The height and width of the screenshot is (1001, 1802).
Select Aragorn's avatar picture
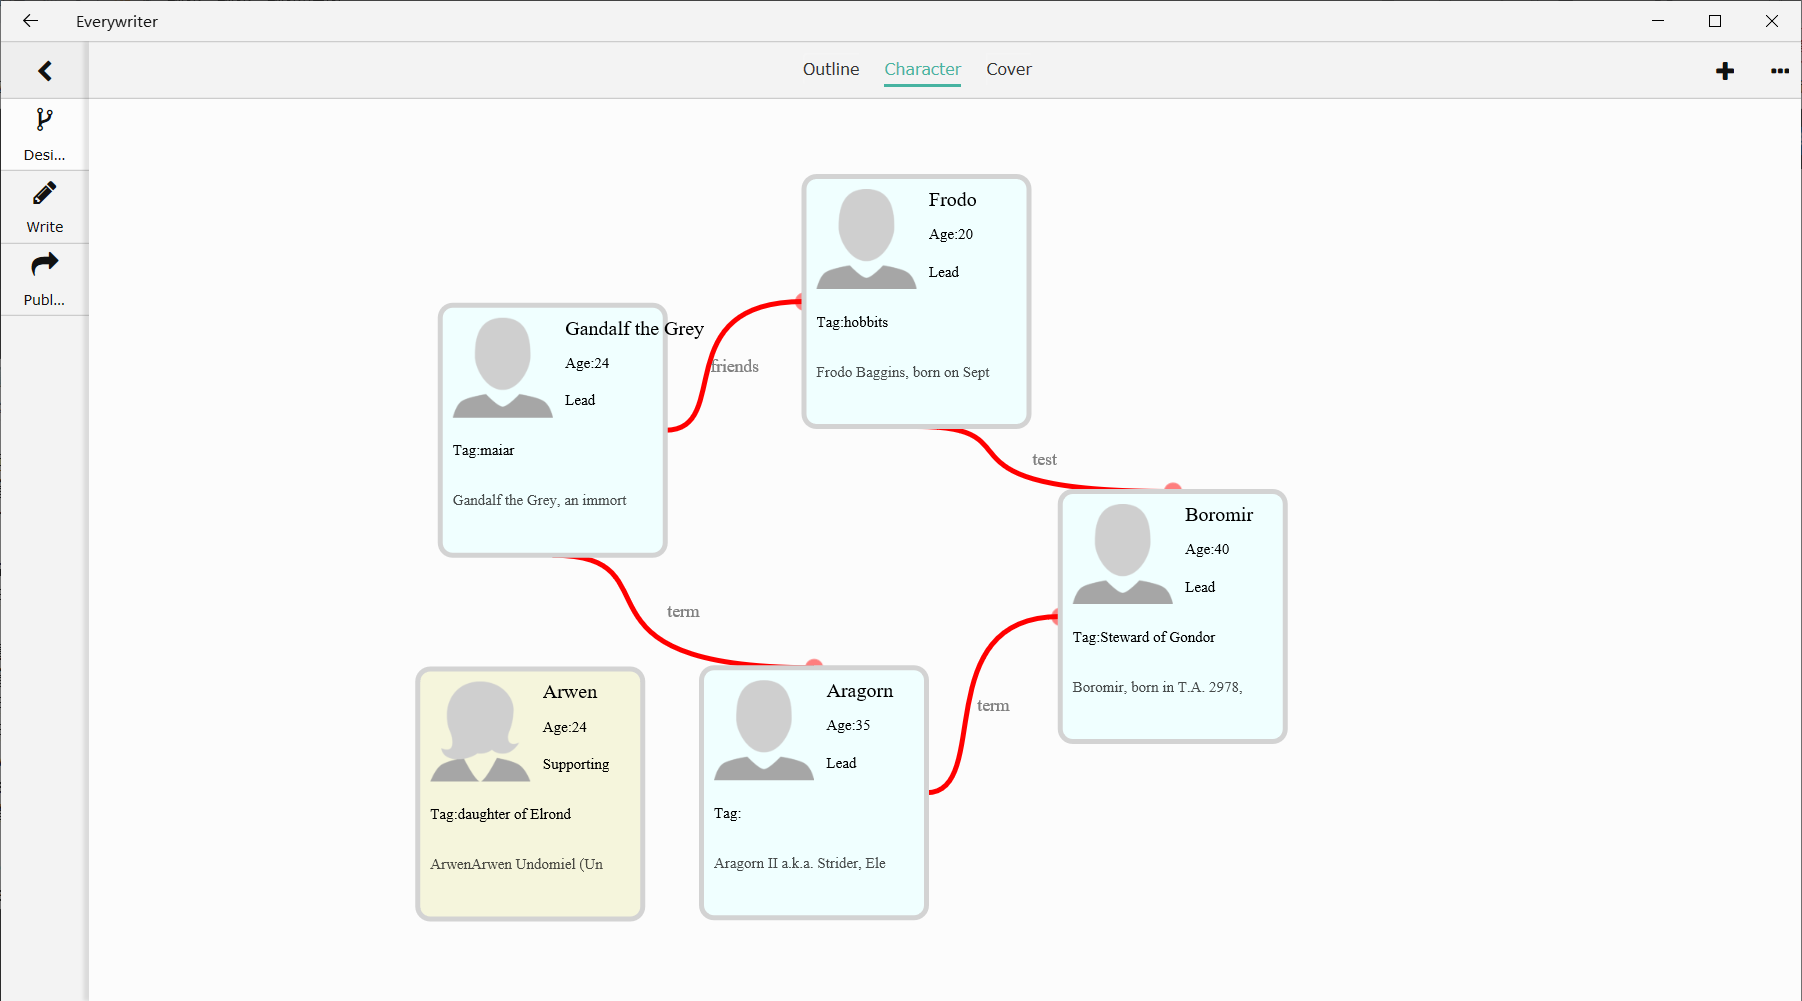764,730
